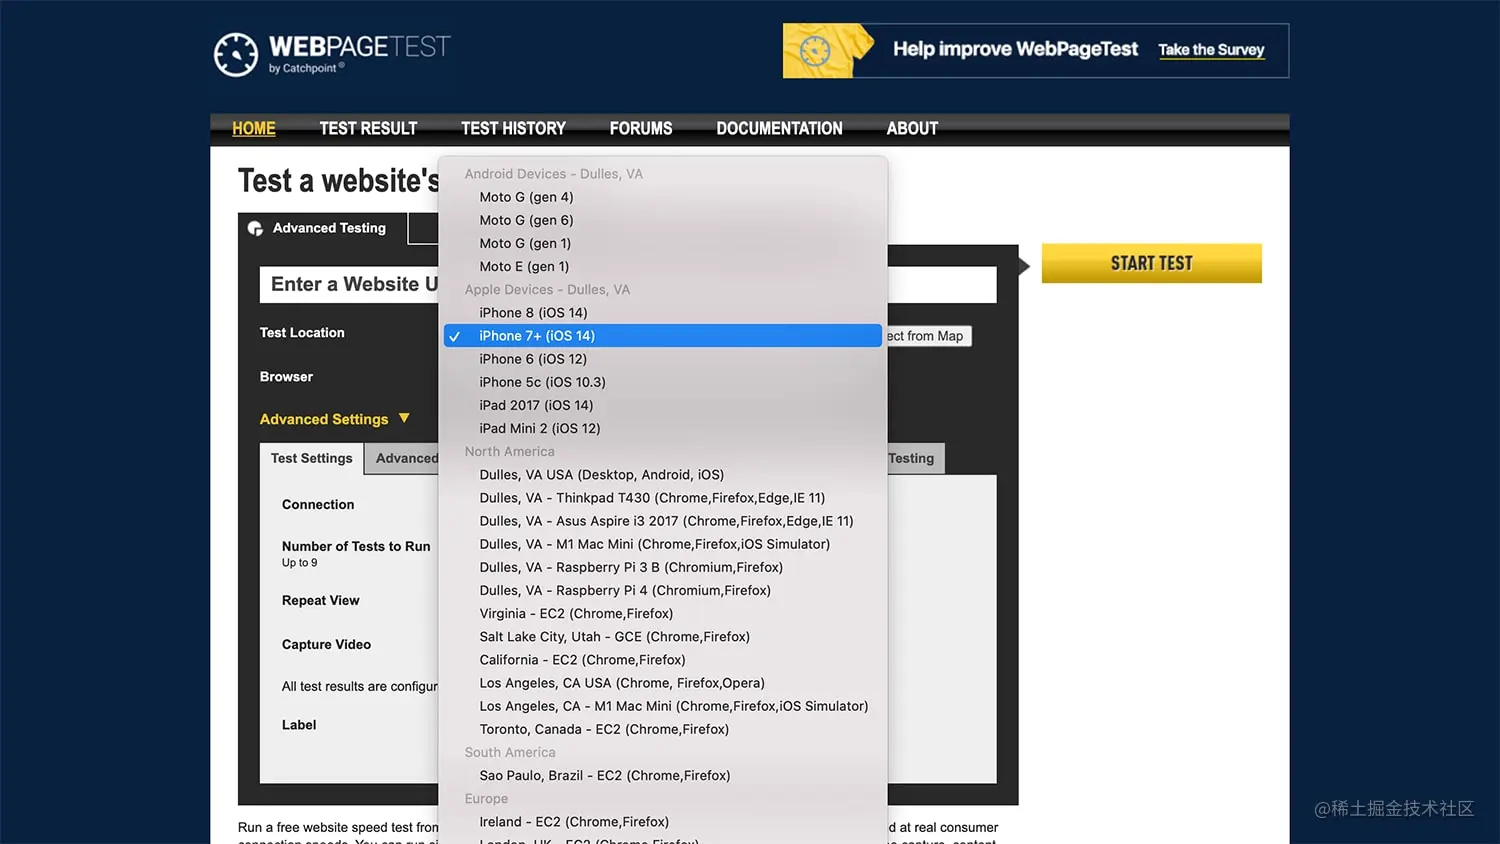This screenshot has height=844, width=1500.
Task: Open DOCUMENTATION nav item
Action: click(779, 128)
